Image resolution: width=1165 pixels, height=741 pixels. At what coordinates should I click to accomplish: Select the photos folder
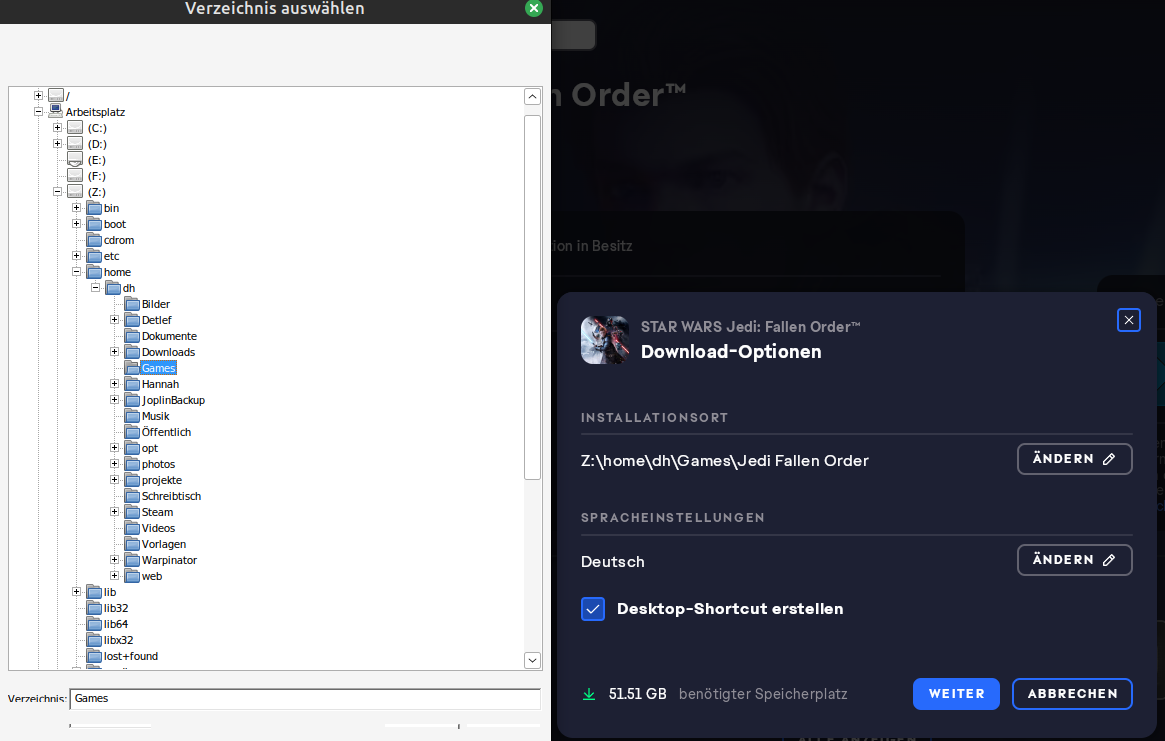[158, 464]
